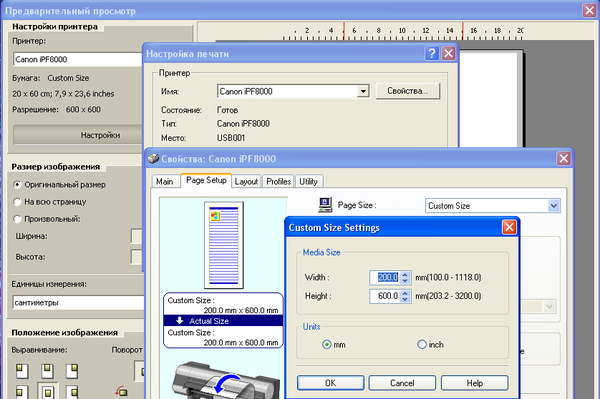
Task: Select Произвольный size radio option
Action: tap(17, 219)
